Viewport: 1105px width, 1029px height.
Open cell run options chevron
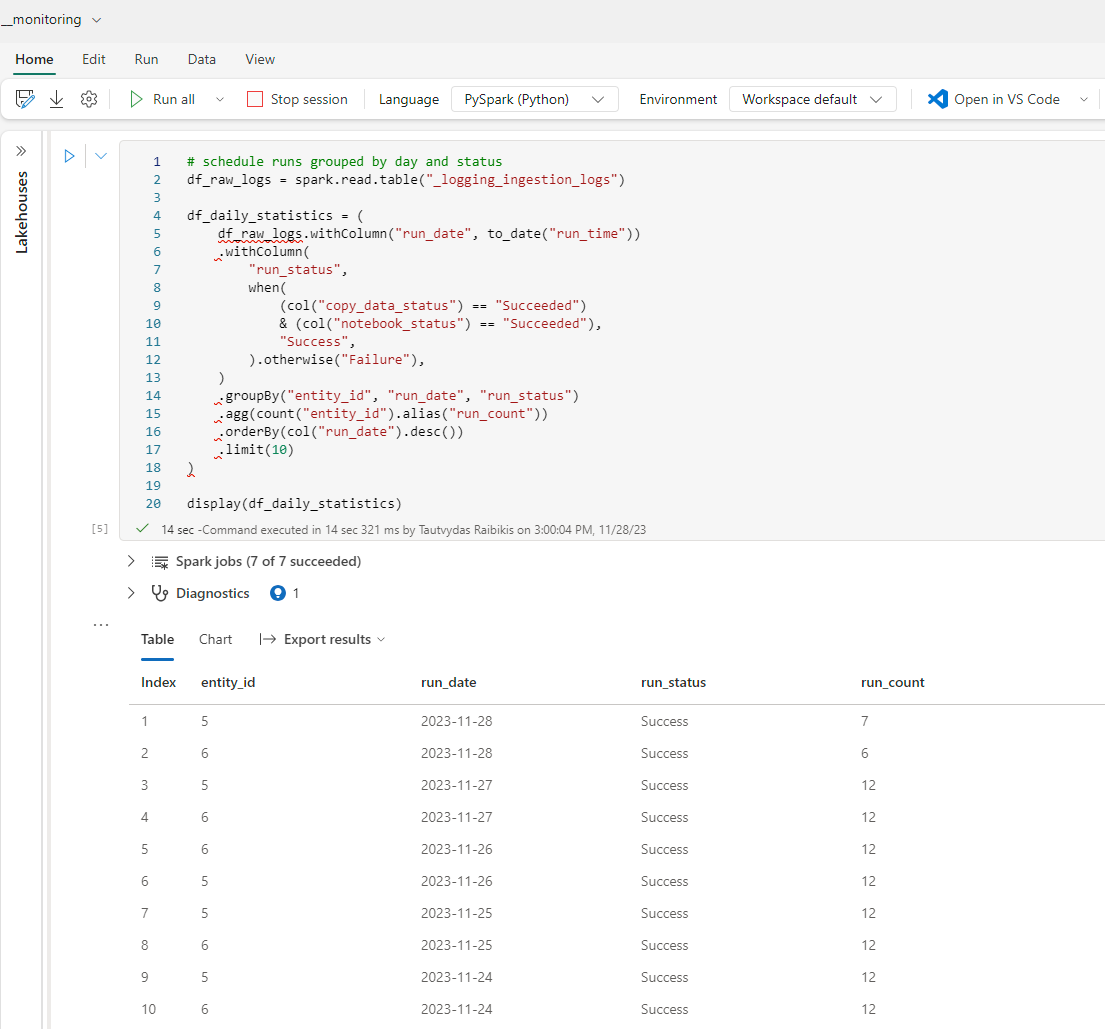click(101, 156)
